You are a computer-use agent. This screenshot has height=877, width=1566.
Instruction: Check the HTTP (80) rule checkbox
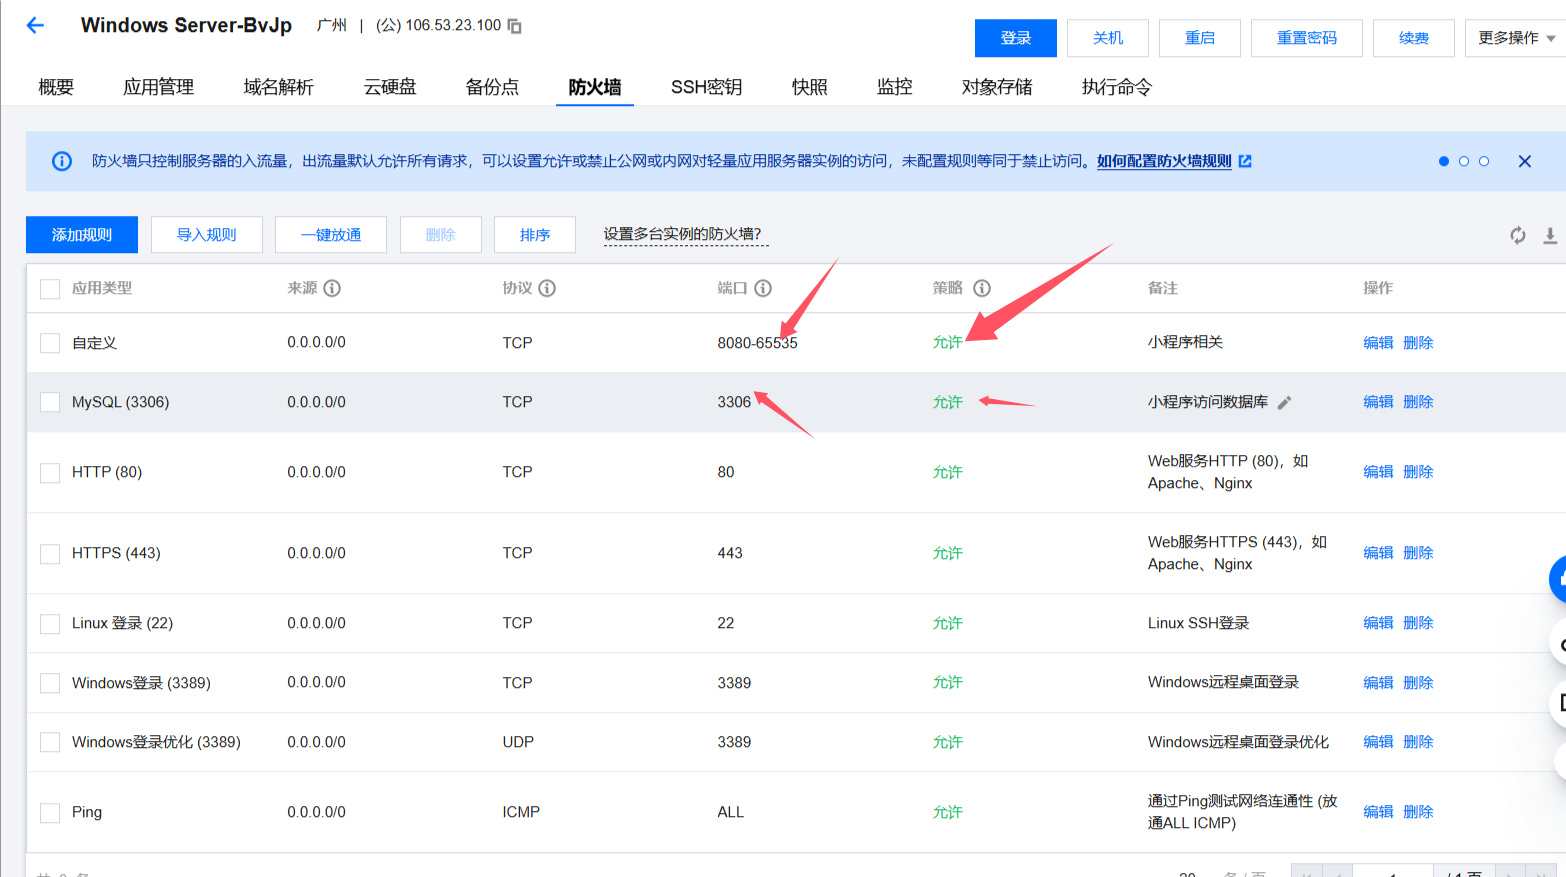pos(50,472)
